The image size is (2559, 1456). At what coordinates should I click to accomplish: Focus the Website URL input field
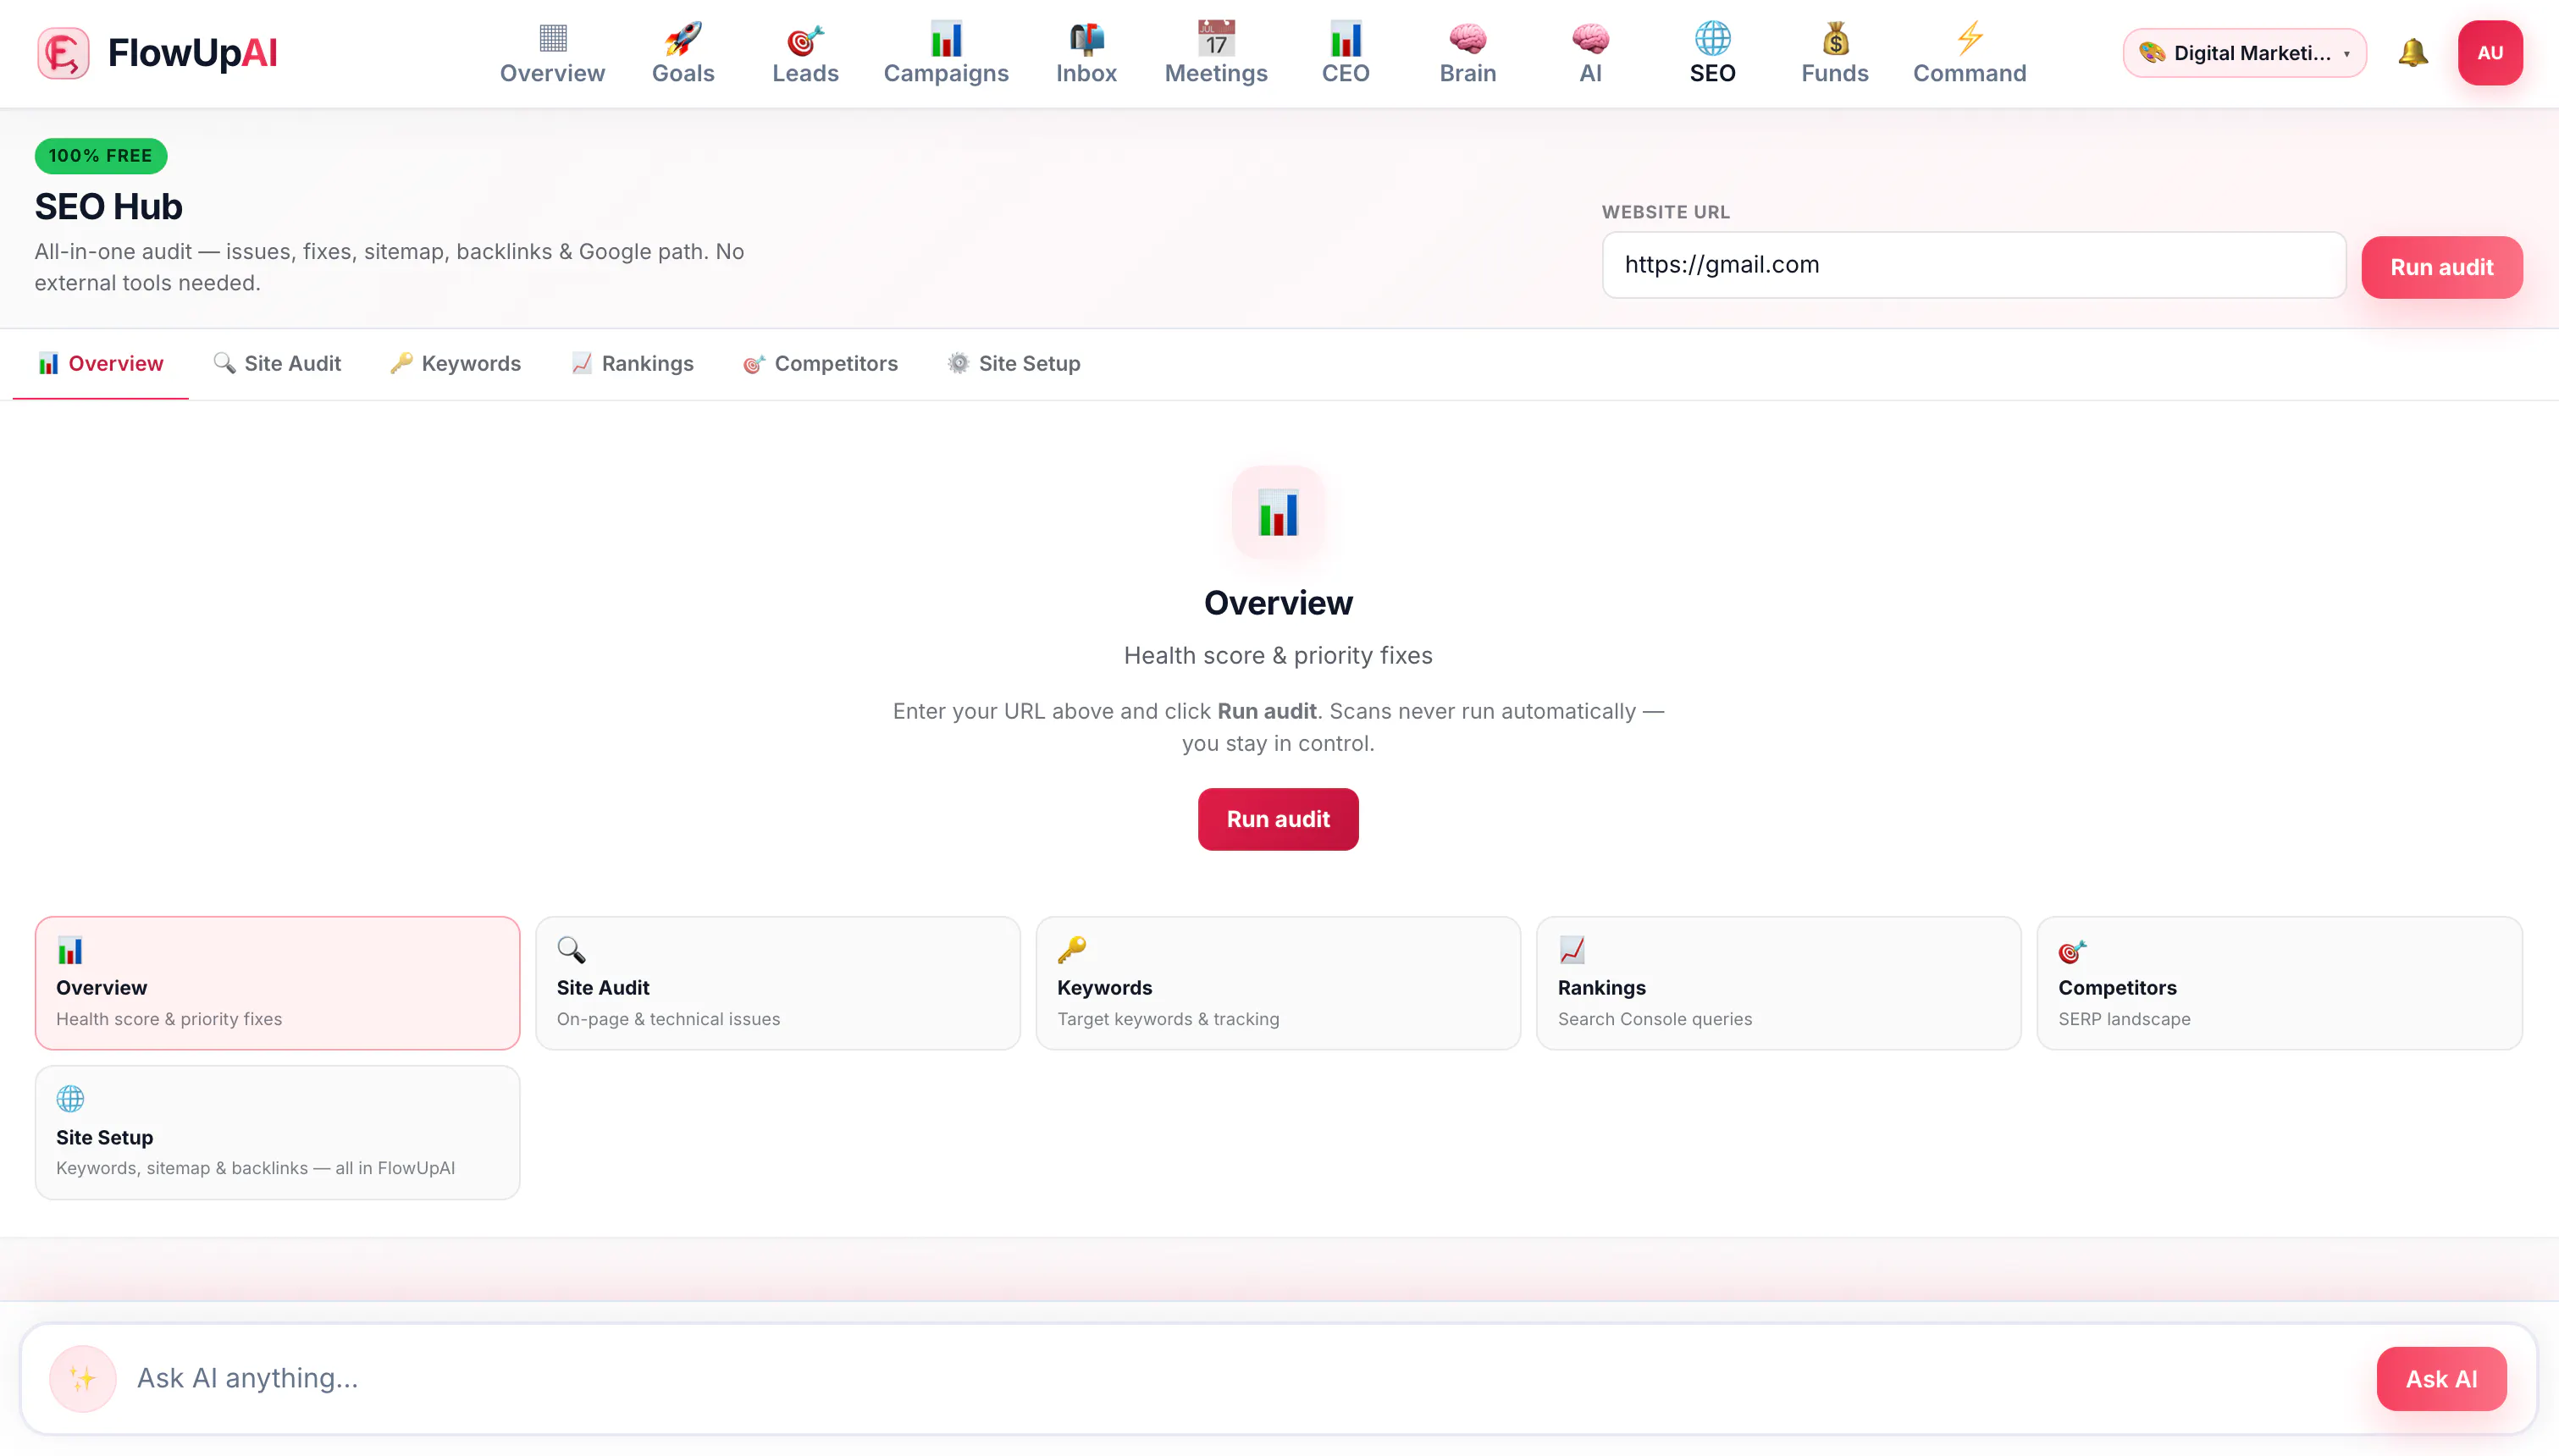[x=1973, y=265]
